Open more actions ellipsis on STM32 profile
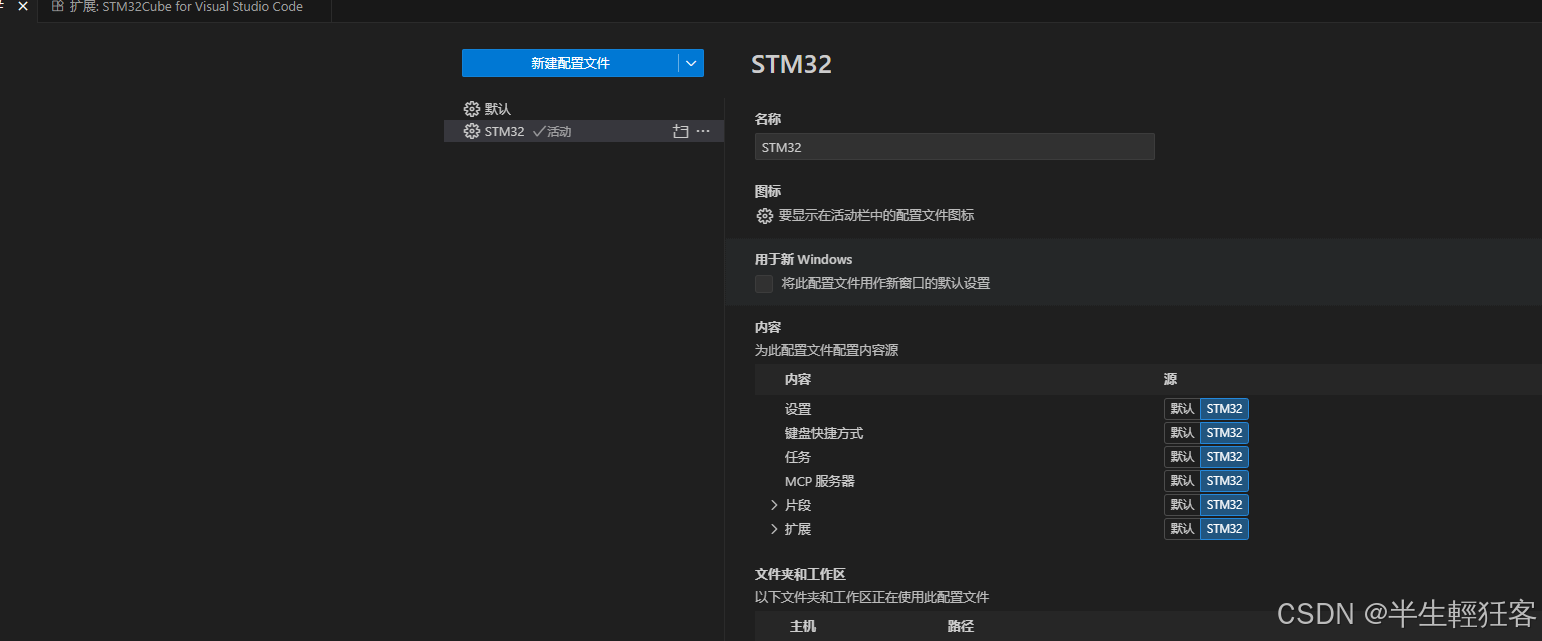 click(x=702, y=131)
